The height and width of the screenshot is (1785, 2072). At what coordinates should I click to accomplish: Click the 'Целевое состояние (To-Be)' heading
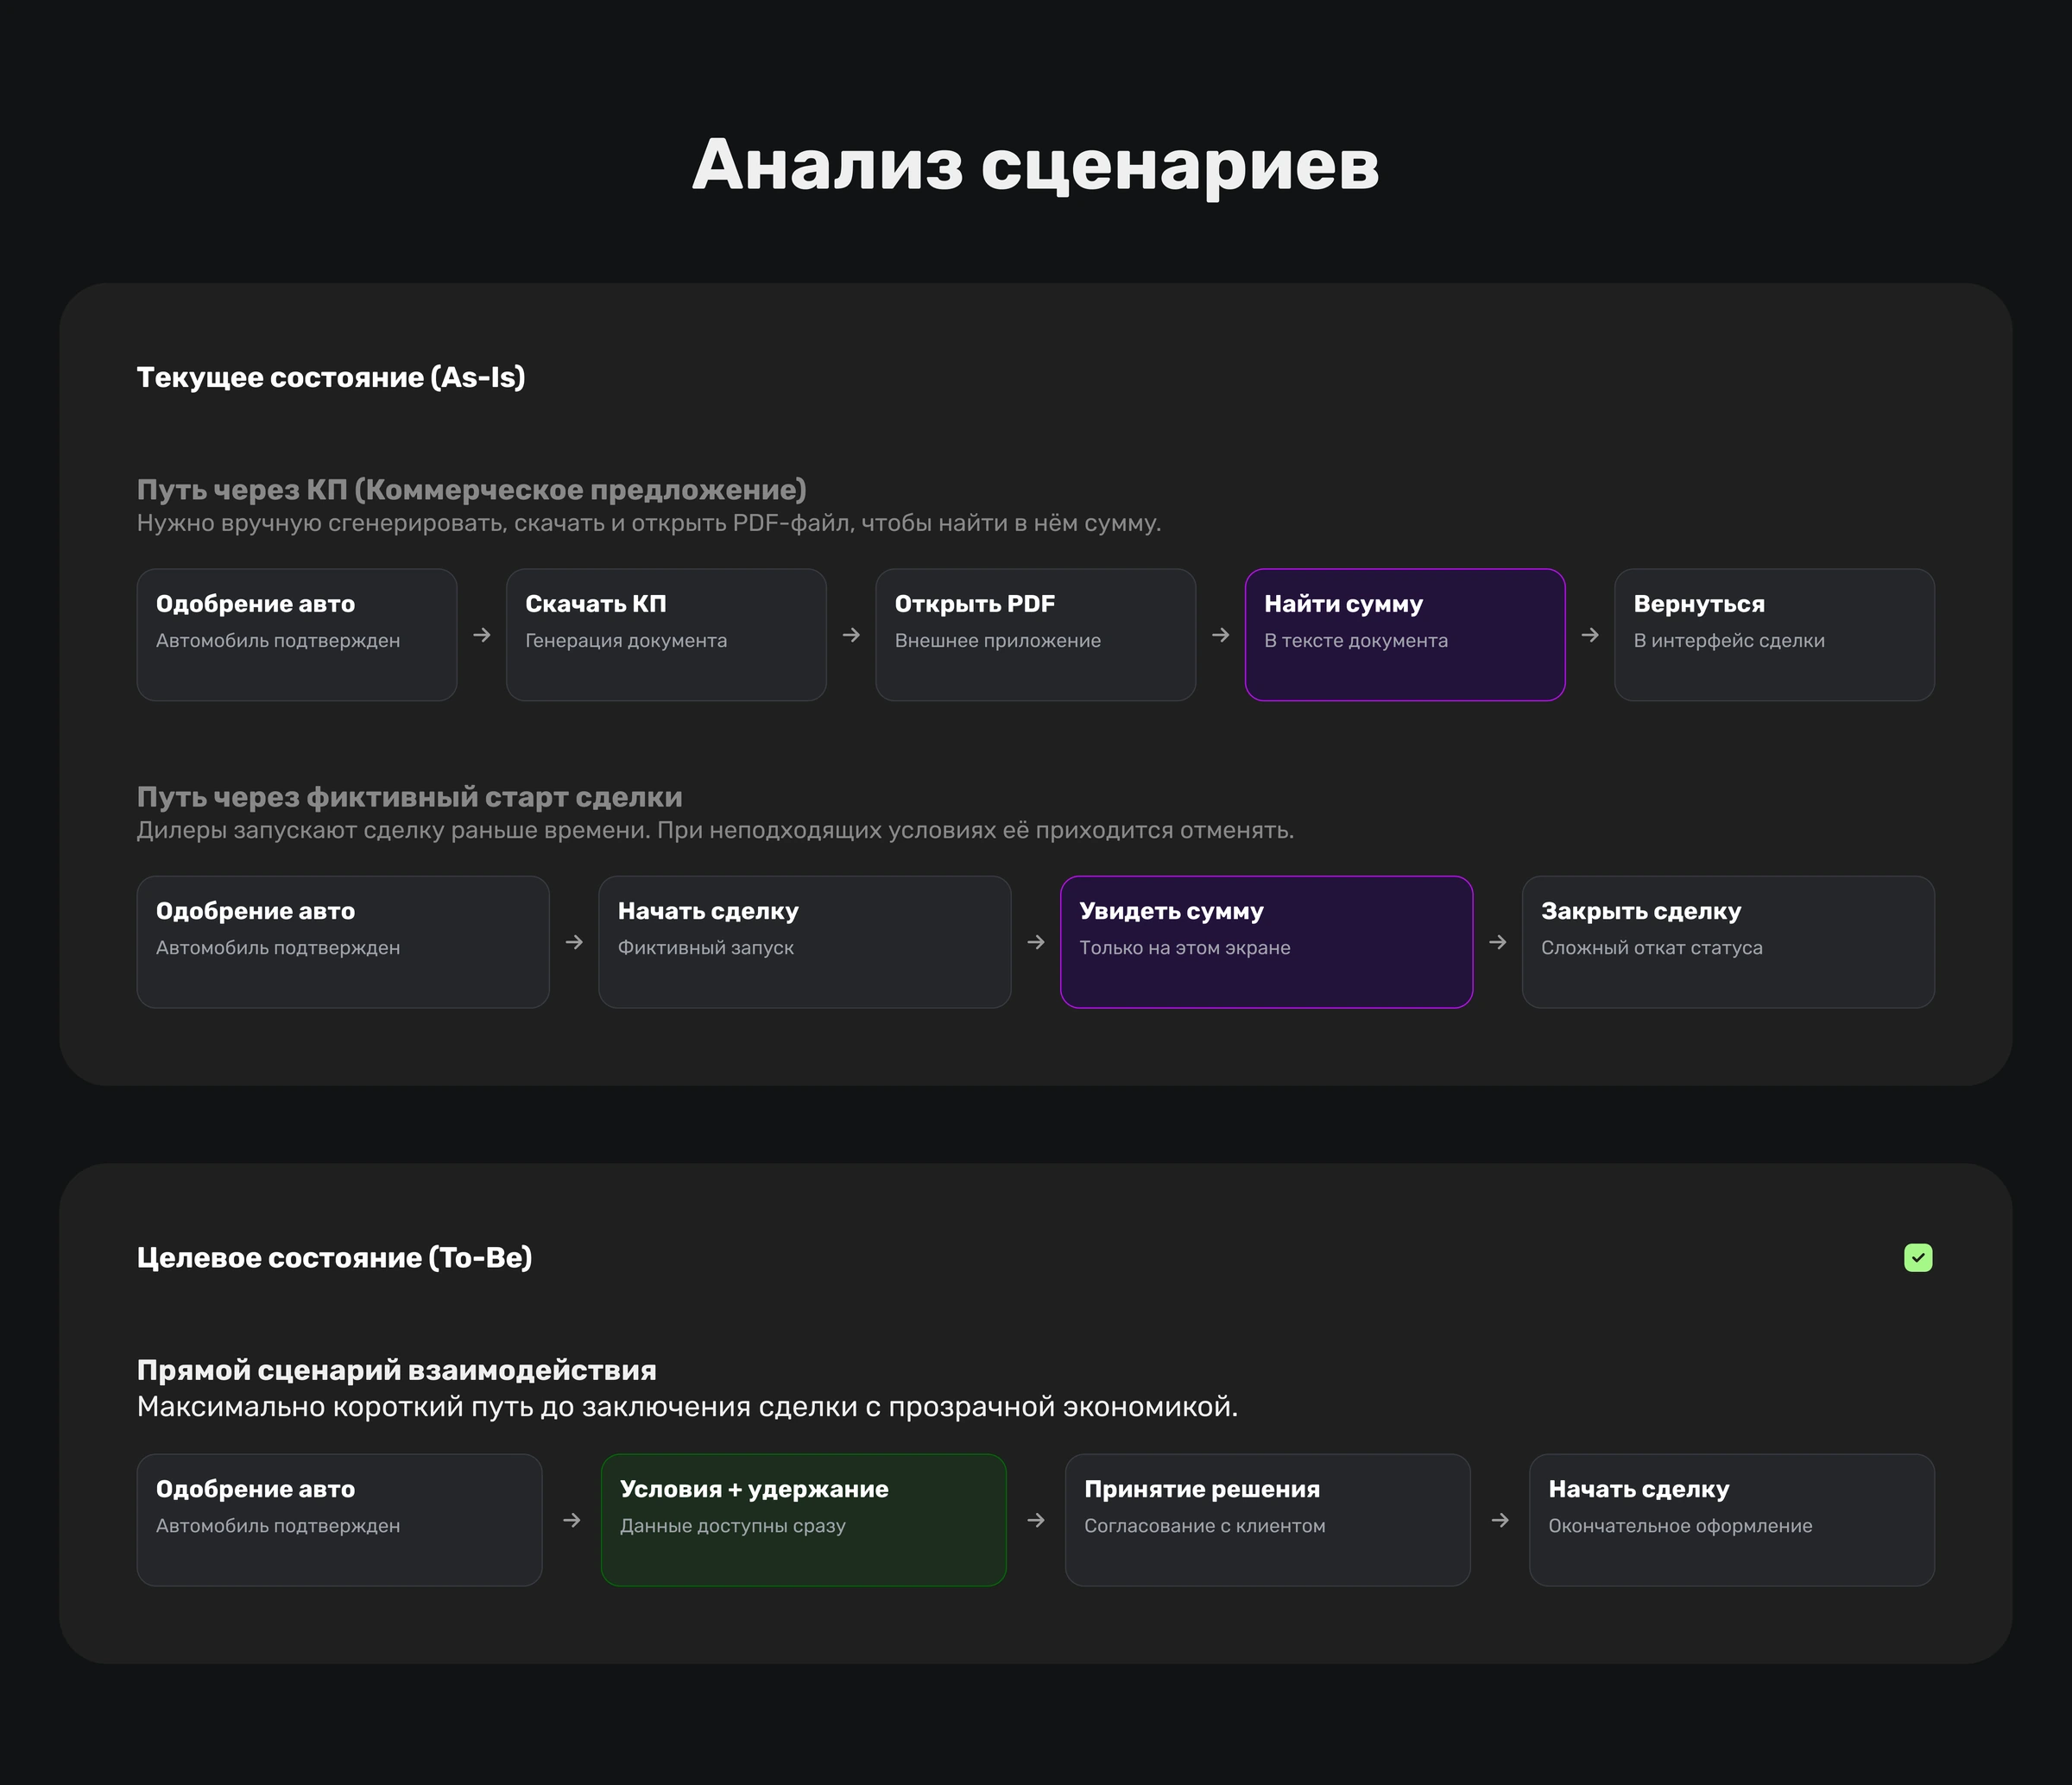(x=335, y=1258)
